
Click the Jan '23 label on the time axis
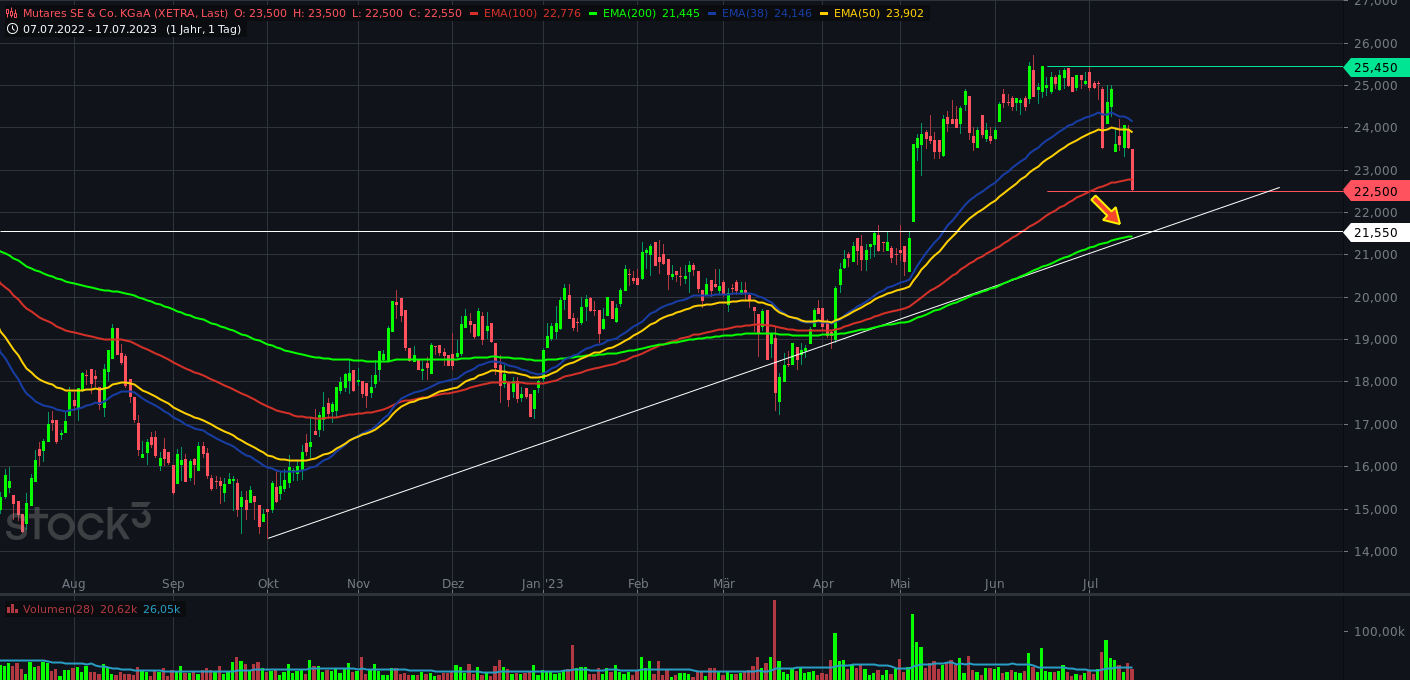coord(543,584)
